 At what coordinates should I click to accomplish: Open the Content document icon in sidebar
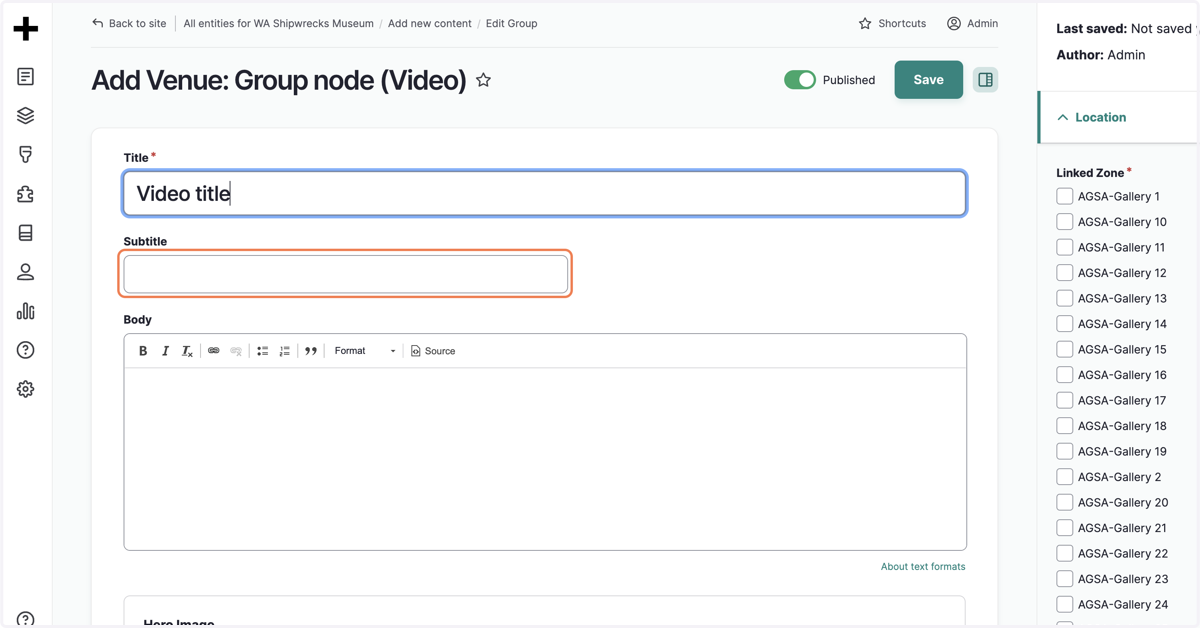pyautogui.click(x=26, y=77)
